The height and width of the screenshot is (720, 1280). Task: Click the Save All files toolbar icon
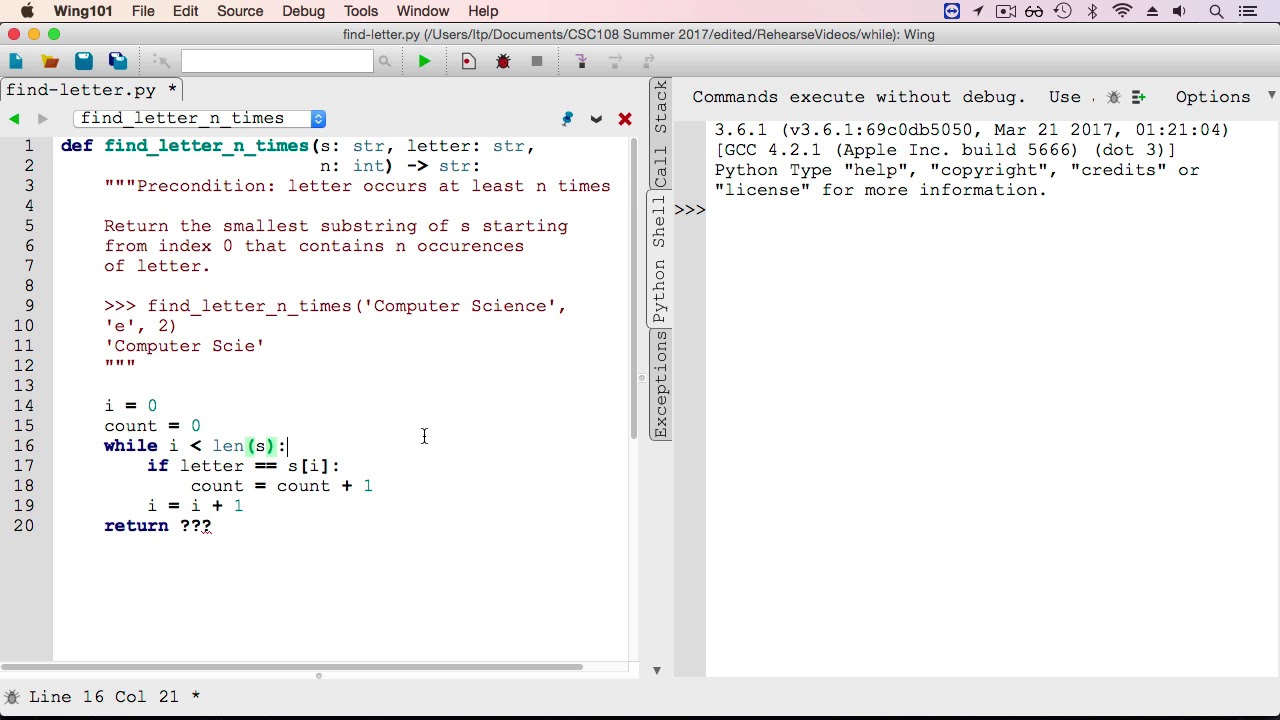click(x=118, y=62)
